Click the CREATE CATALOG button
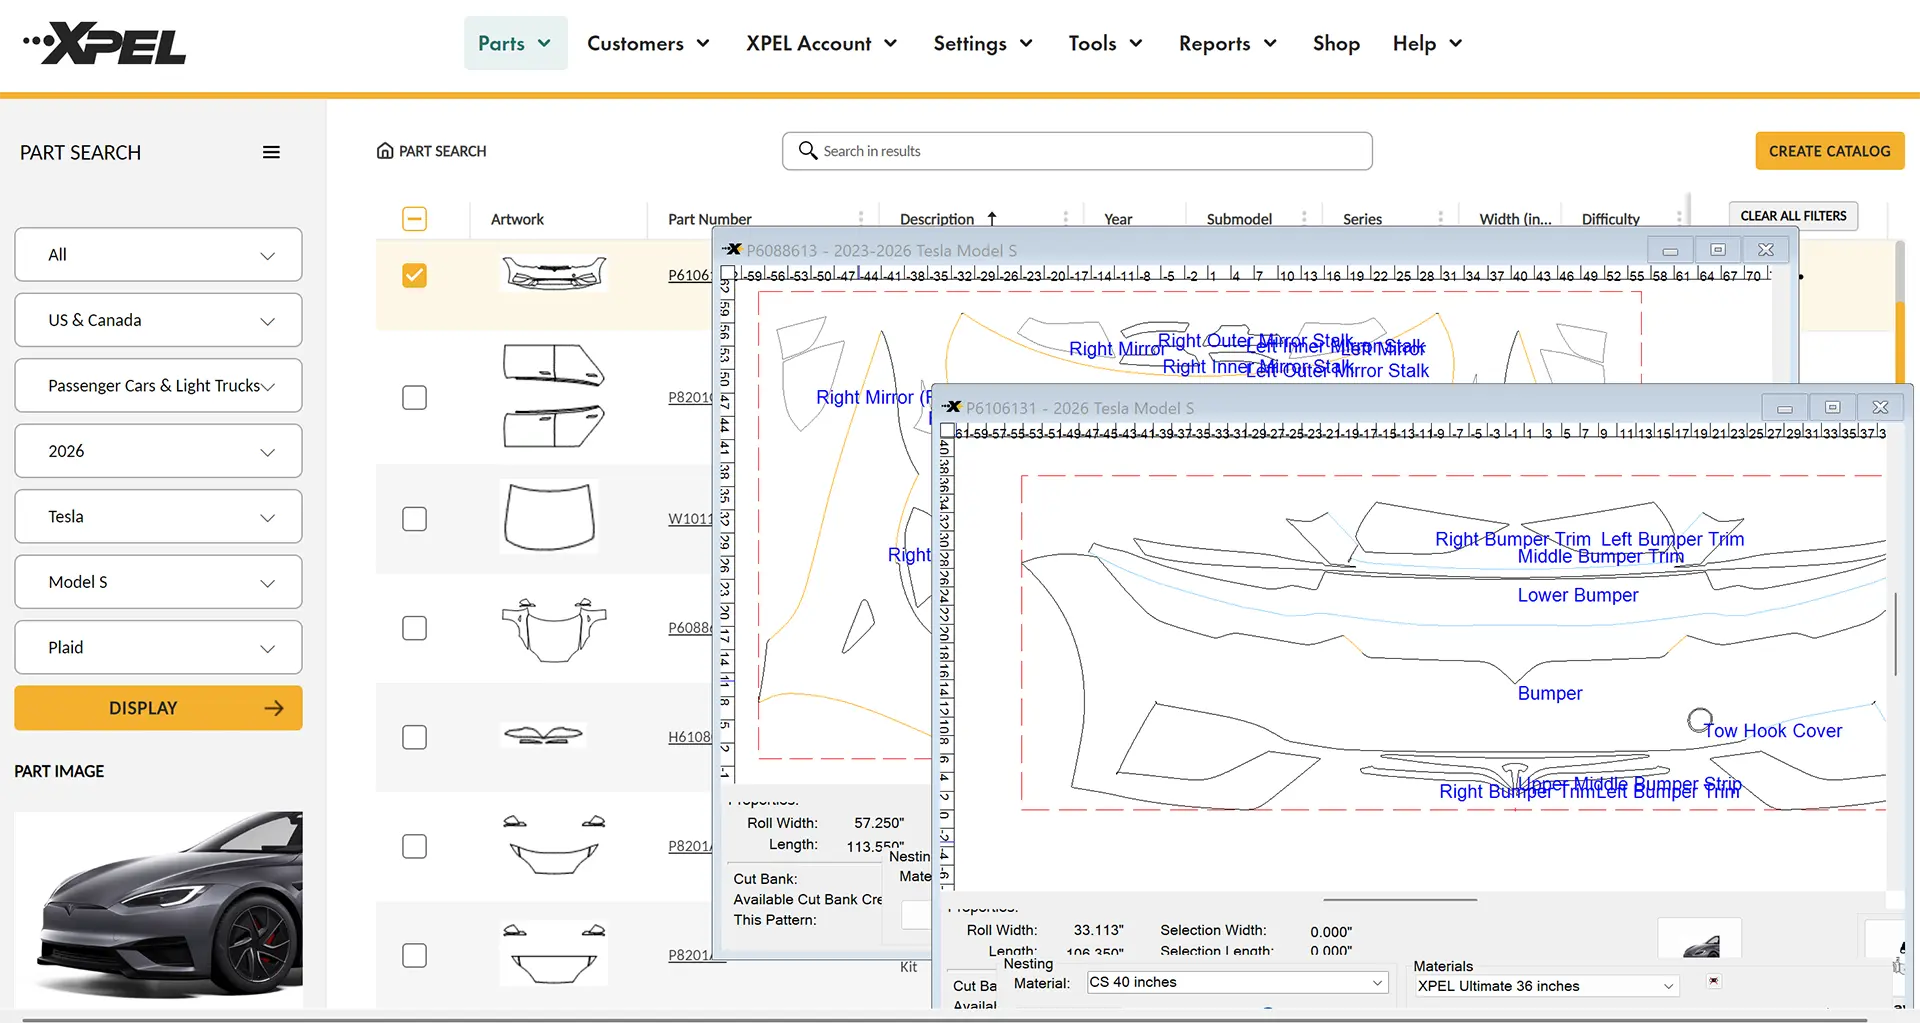 (x=1830, y=150)
